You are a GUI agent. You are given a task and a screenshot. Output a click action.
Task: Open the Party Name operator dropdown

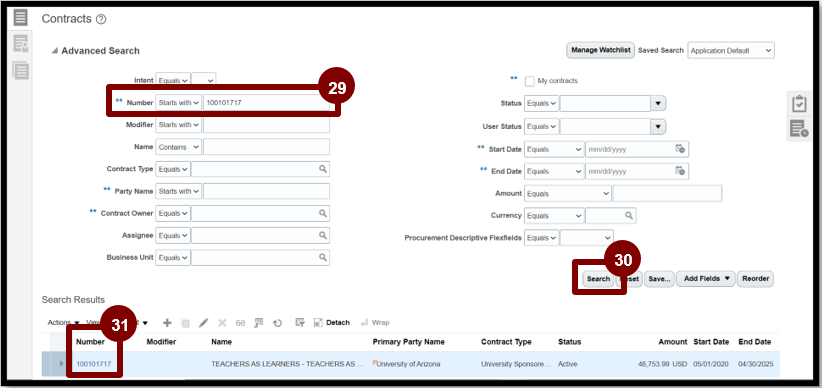(179, 191)
